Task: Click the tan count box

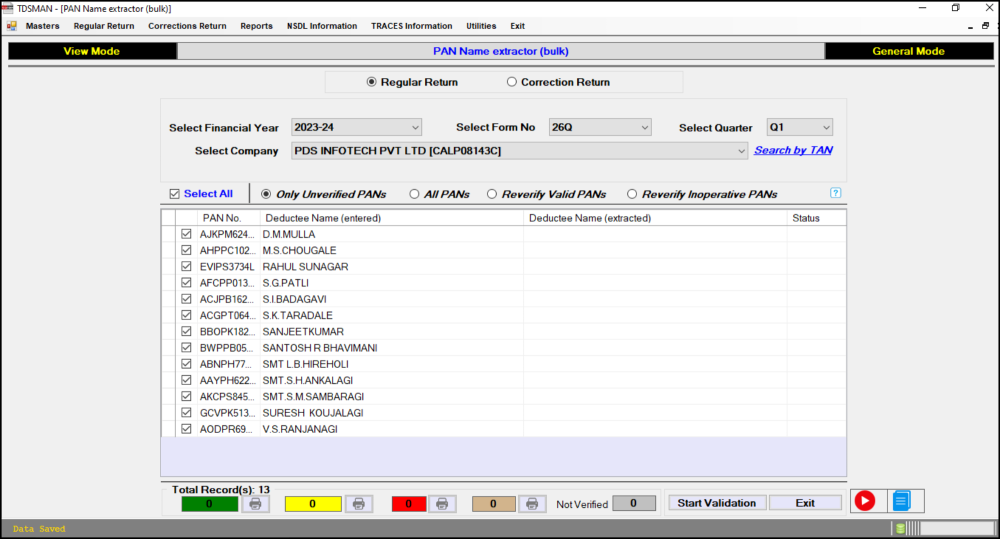Action: (493, 504)
